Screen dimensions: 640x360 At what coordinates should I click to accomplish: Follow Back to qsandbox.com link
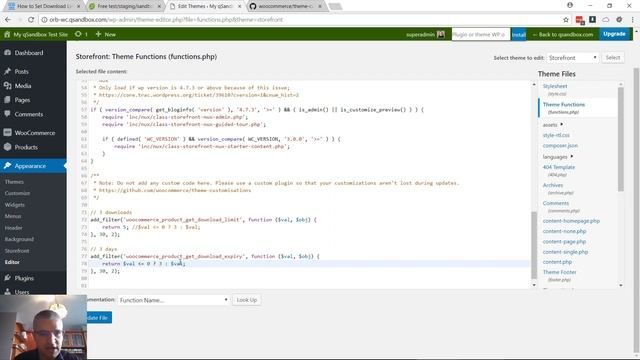(x=563, y=35)
